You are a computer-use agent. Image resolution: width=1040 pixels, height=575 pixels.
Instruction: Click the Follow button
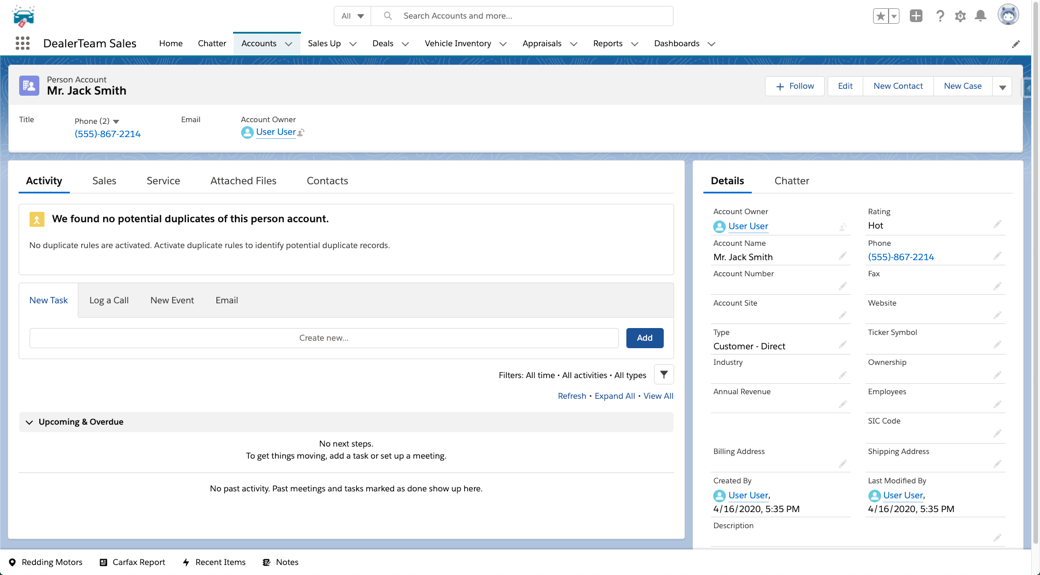(795, 86)
